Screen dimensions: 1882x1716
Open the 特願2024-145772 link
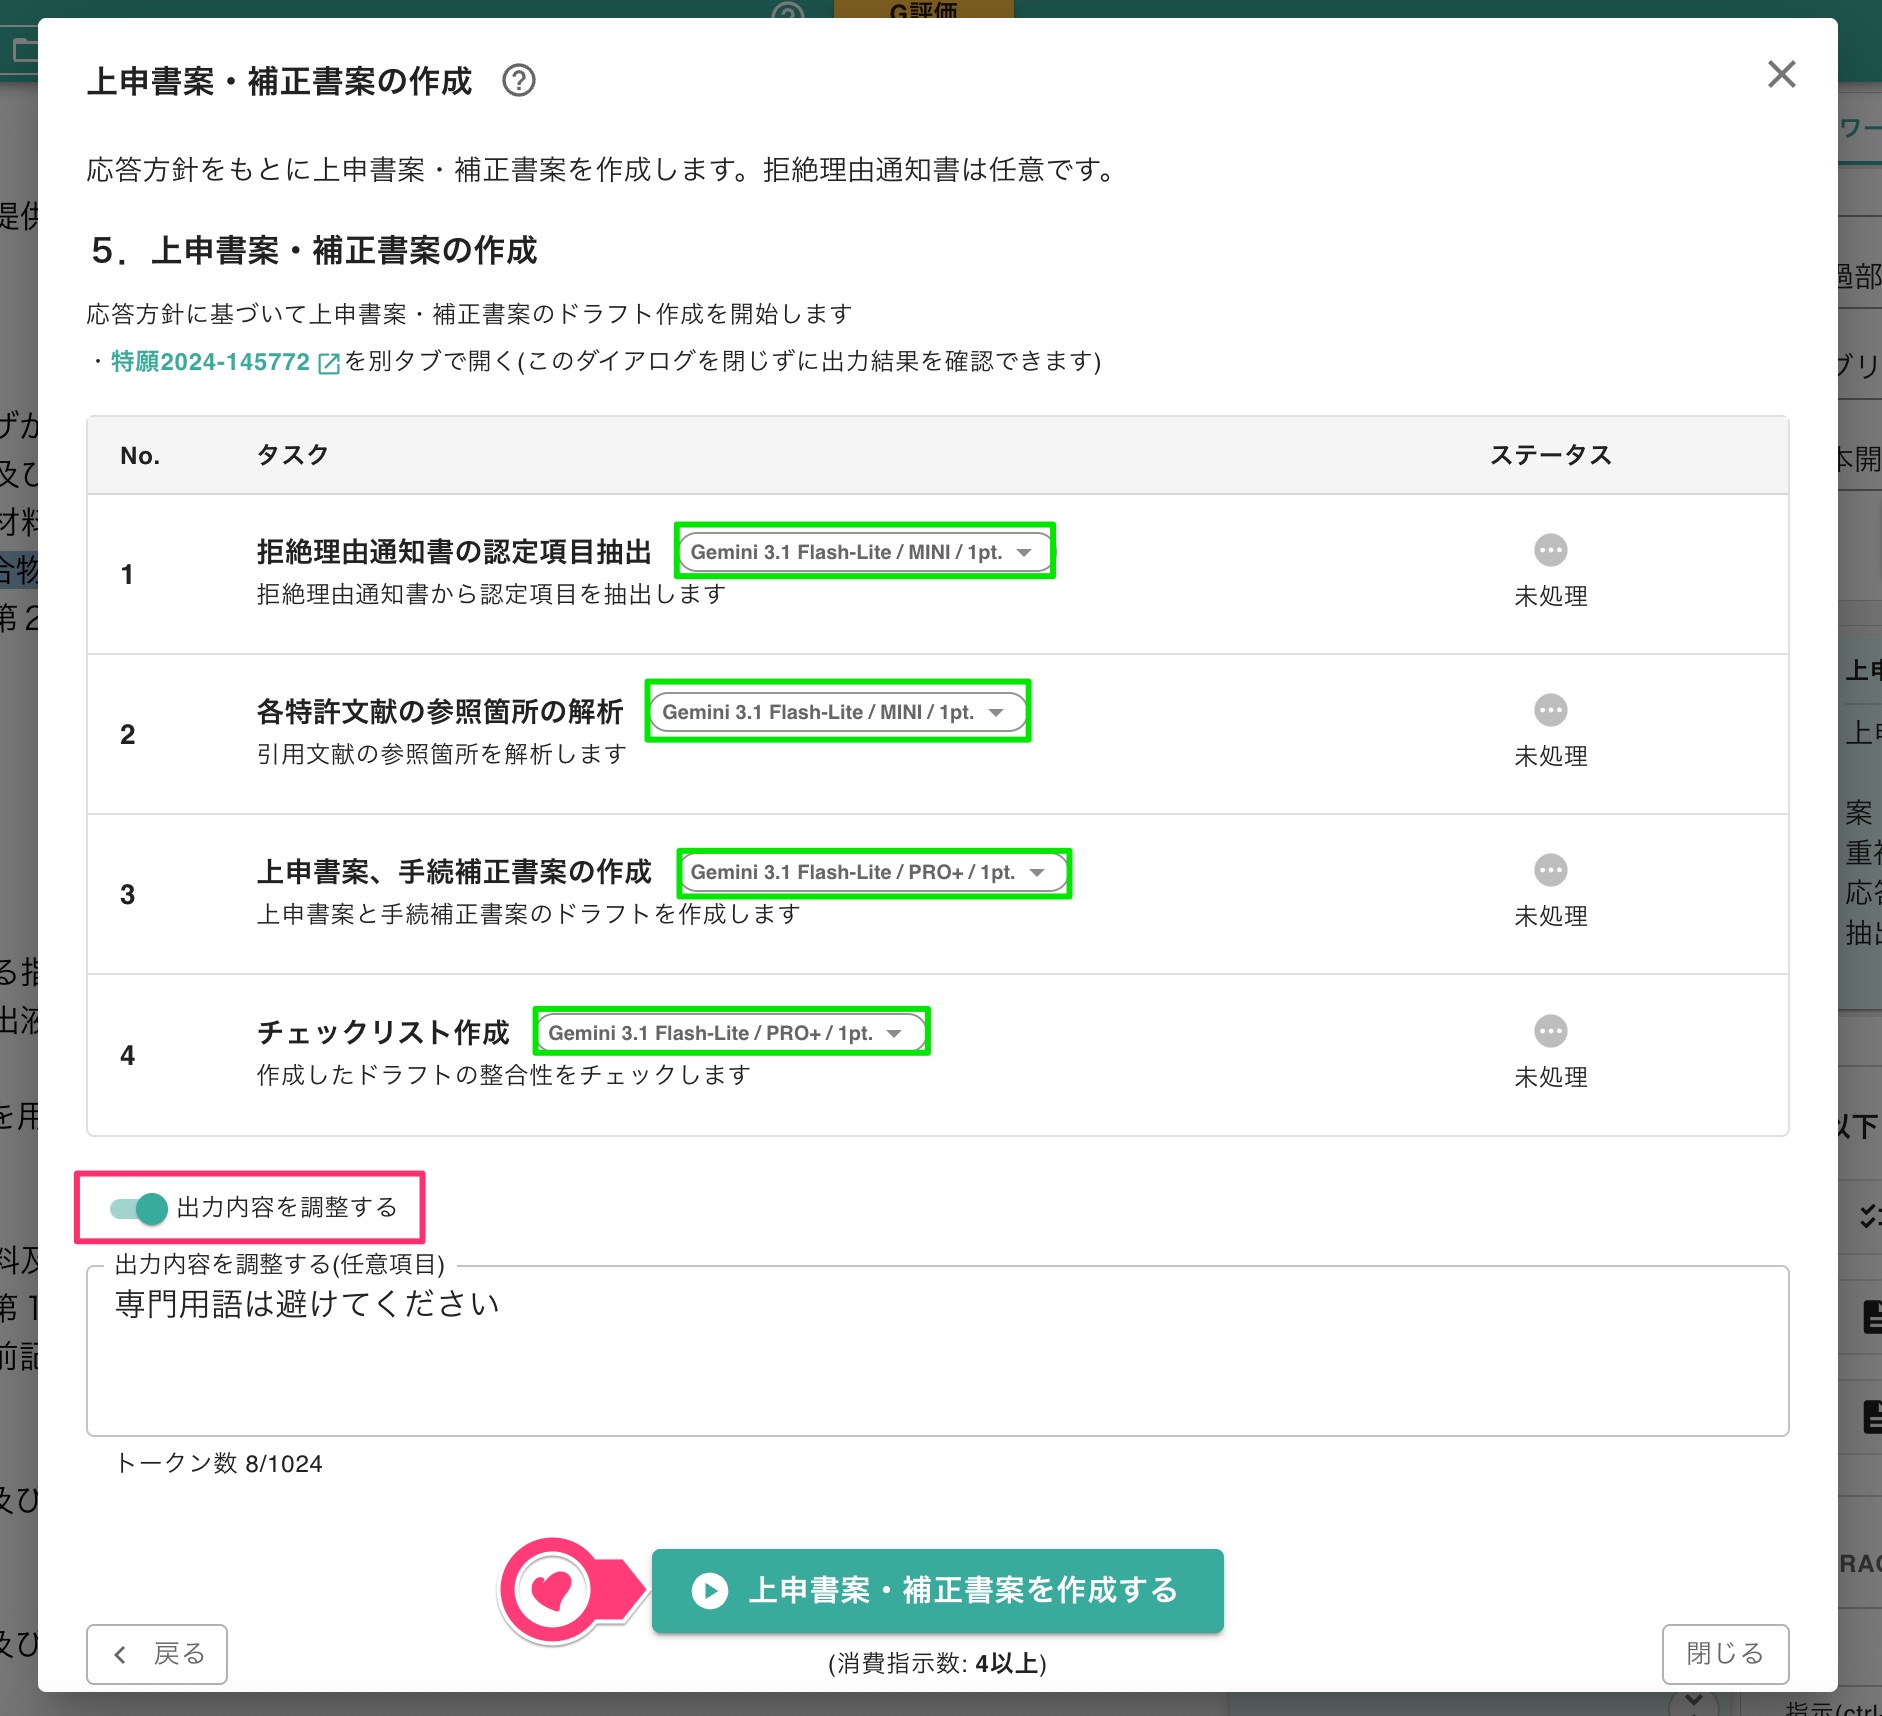point(210,362)
